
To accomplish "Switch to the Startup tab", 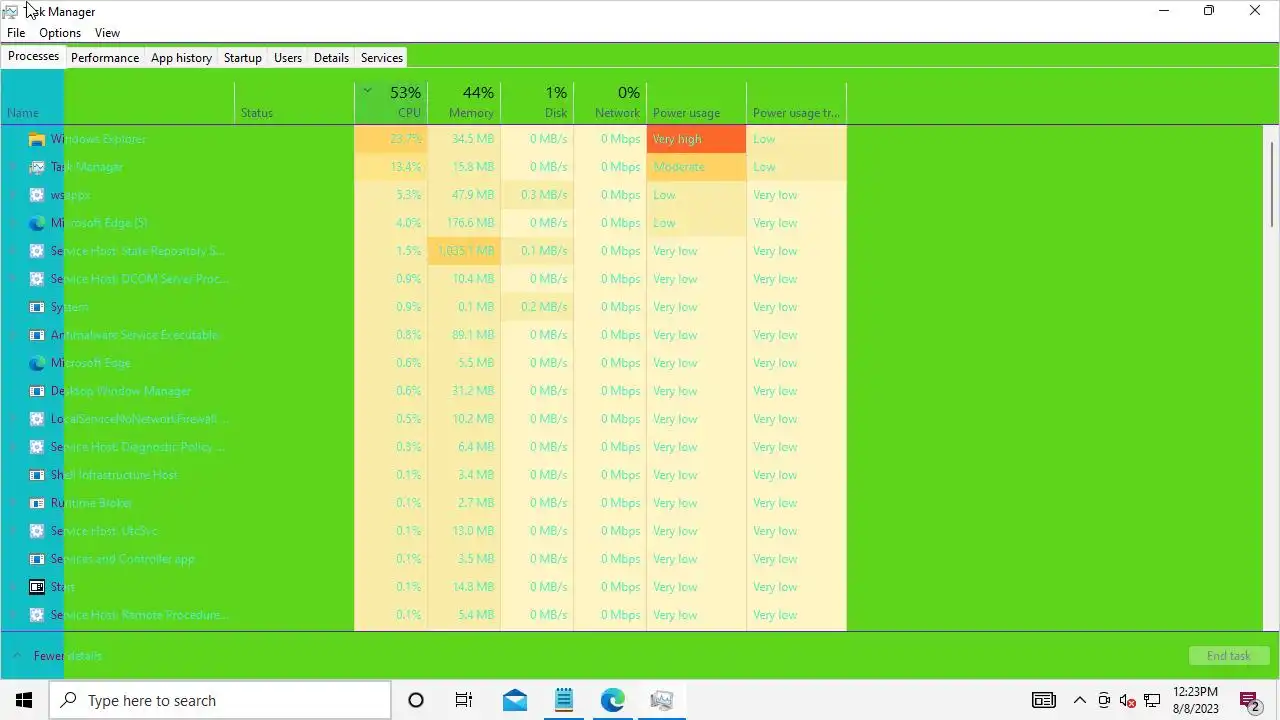I will 242,58.
